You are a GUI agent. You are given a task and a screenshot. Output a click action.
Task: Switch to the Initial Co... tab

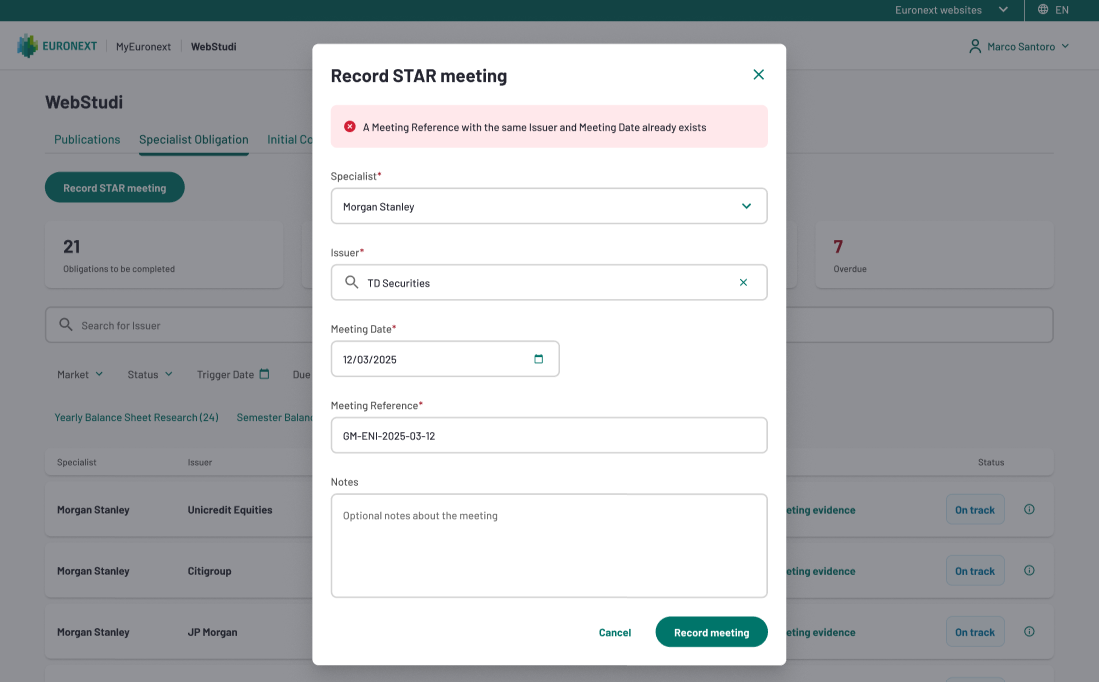[x=289, y=139]
